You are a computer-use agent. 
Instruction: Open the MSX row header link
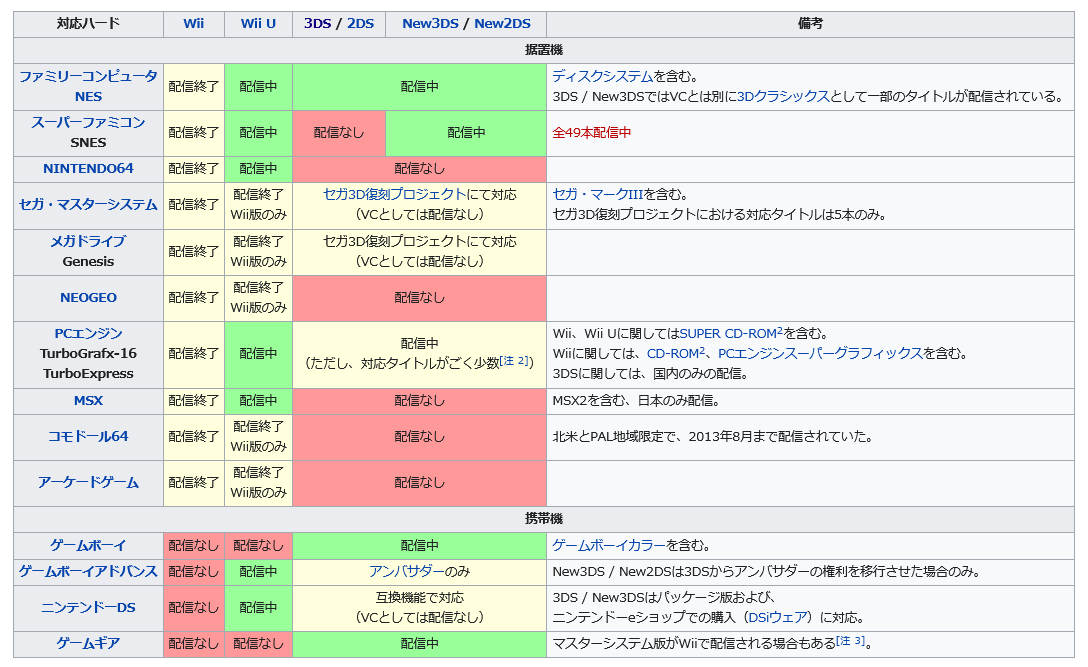88,400
